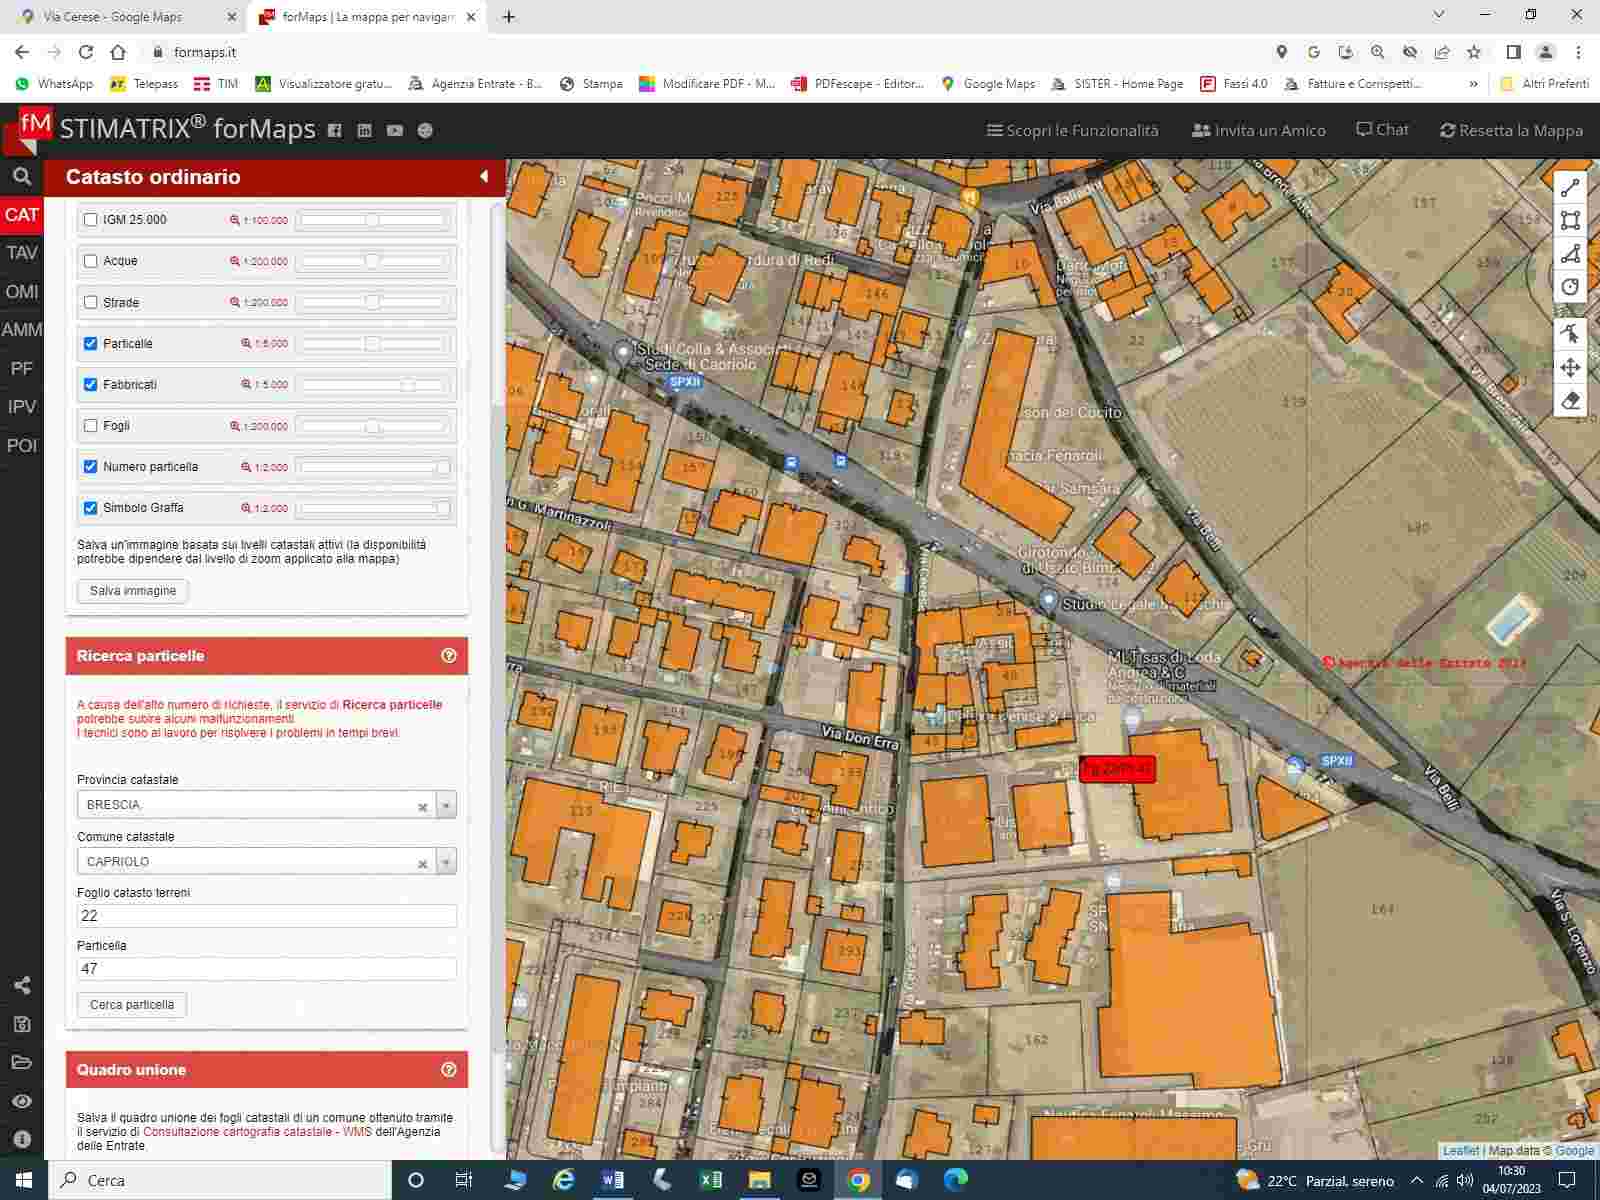Image resolution: width=1600 pixels, height=1200 pixels.
Task: Switch to the OMI sidebar tab
Action: tap(22, 292)
